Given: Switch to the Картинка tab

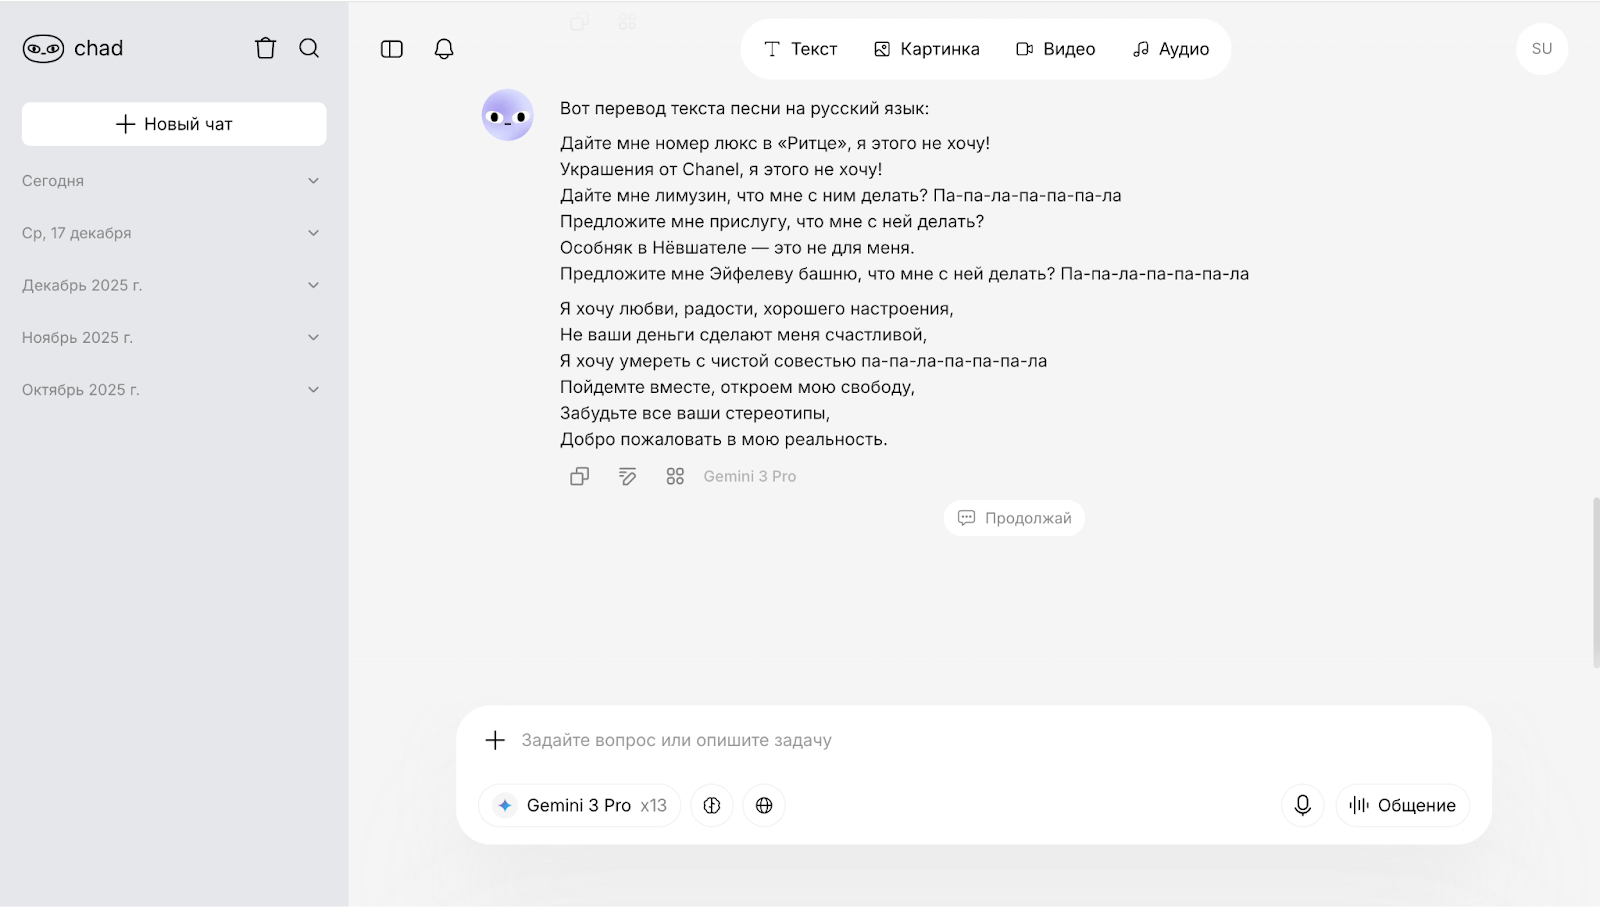Looking at the screenshot, I should point(927,49).
